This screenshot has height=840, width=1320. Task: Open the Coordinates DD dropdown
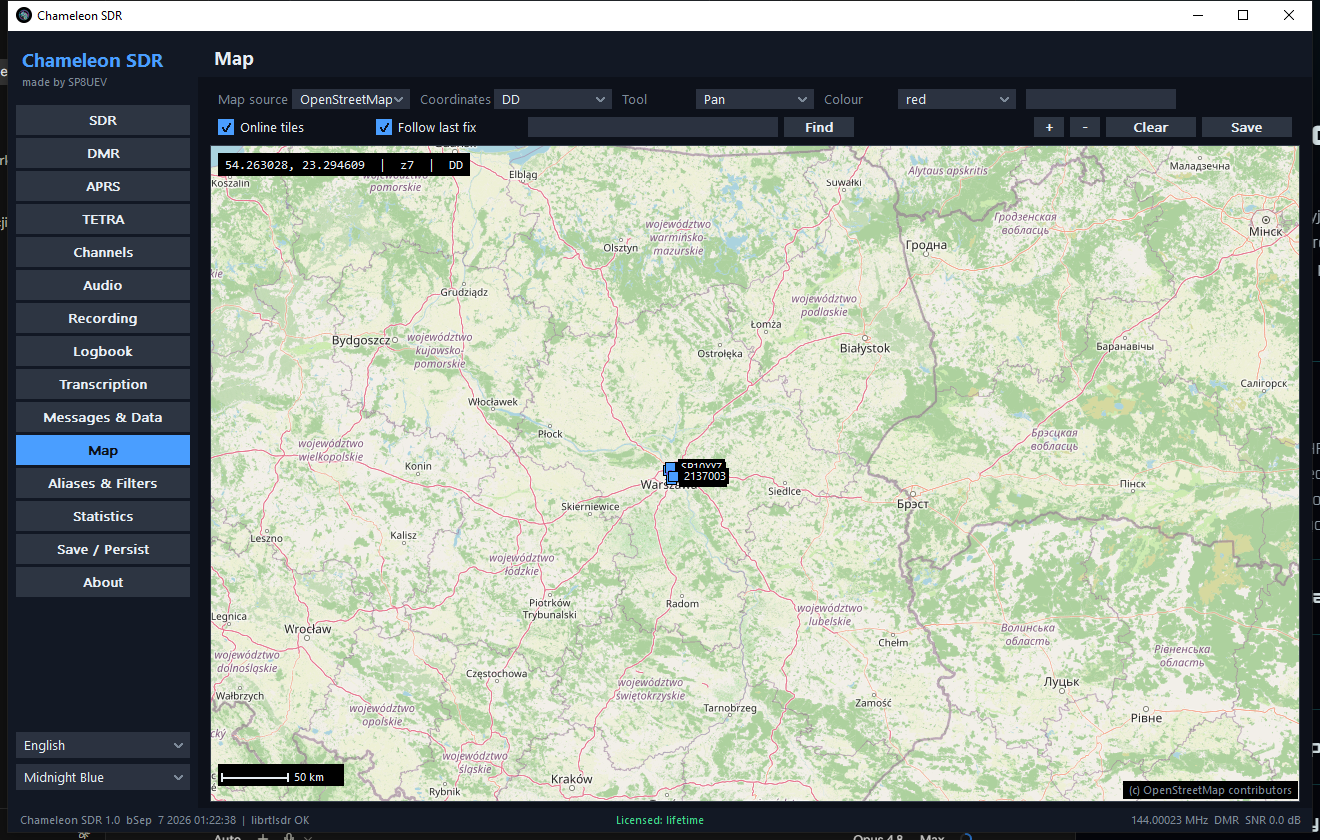tap(553, 99)
